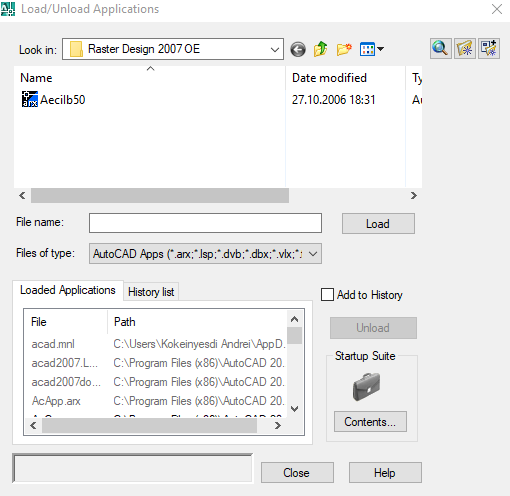510x496 pixels.
Task: Toggle the Add to History checkbox
Action: coord(327,295)
